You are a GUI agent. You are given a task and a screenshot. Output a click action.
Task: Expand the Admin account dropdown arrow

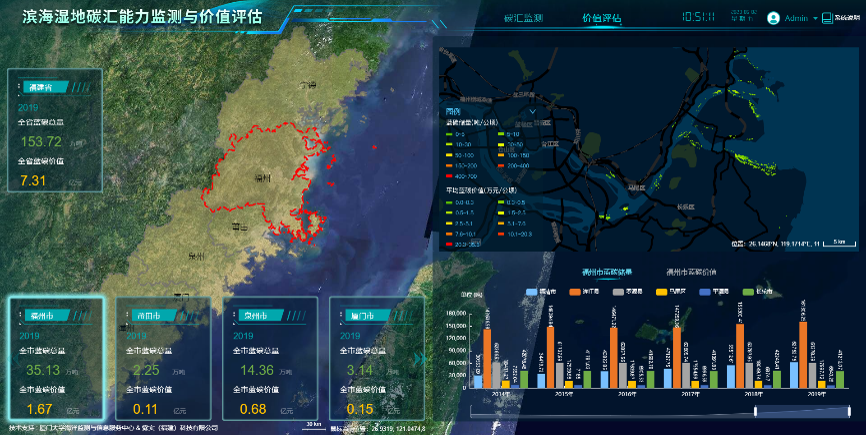click(x=815, y=18)
